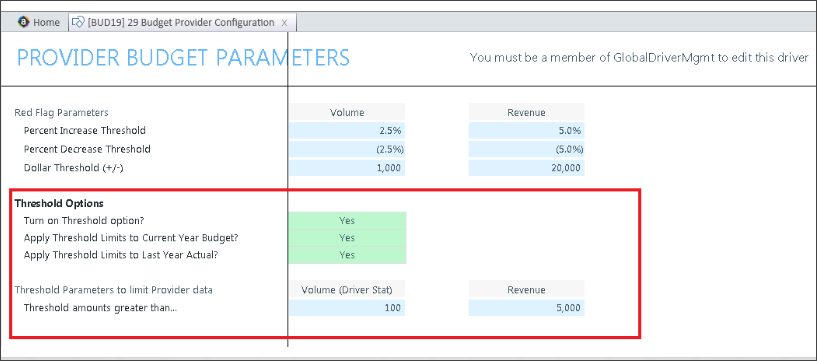Toggle Turn on Threshold option Yes cell

(x=347, y=220)
